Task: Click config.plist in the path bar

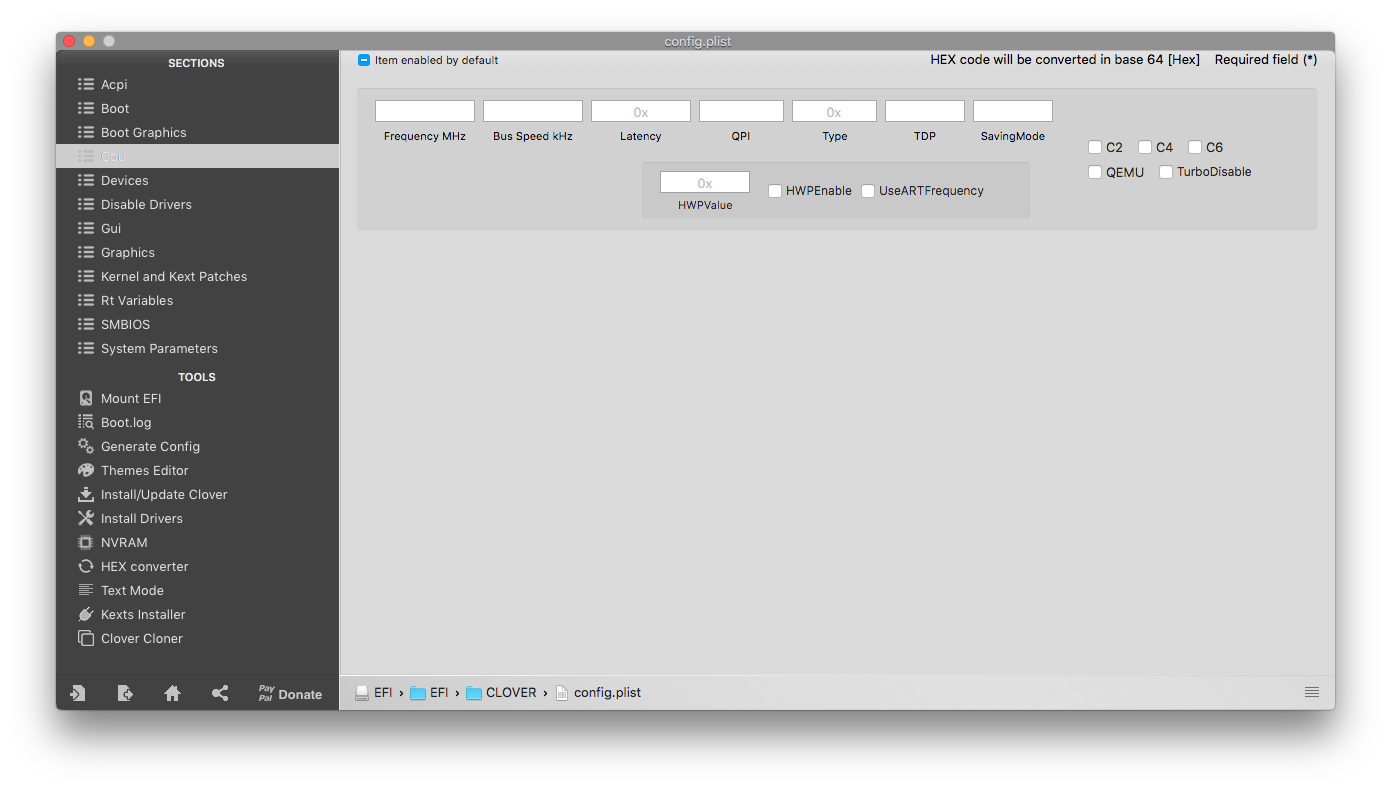Action: click(x=598, y=692)
